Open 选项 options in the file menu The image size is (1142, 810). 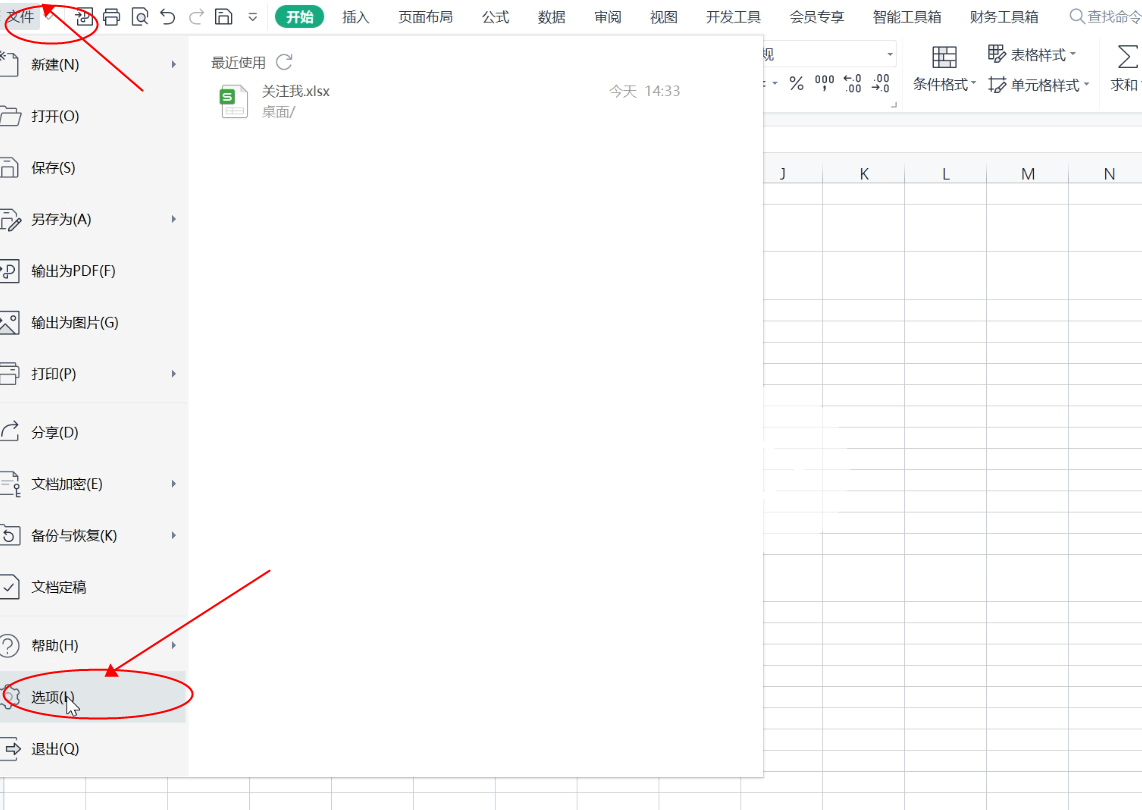coord(92,697)
